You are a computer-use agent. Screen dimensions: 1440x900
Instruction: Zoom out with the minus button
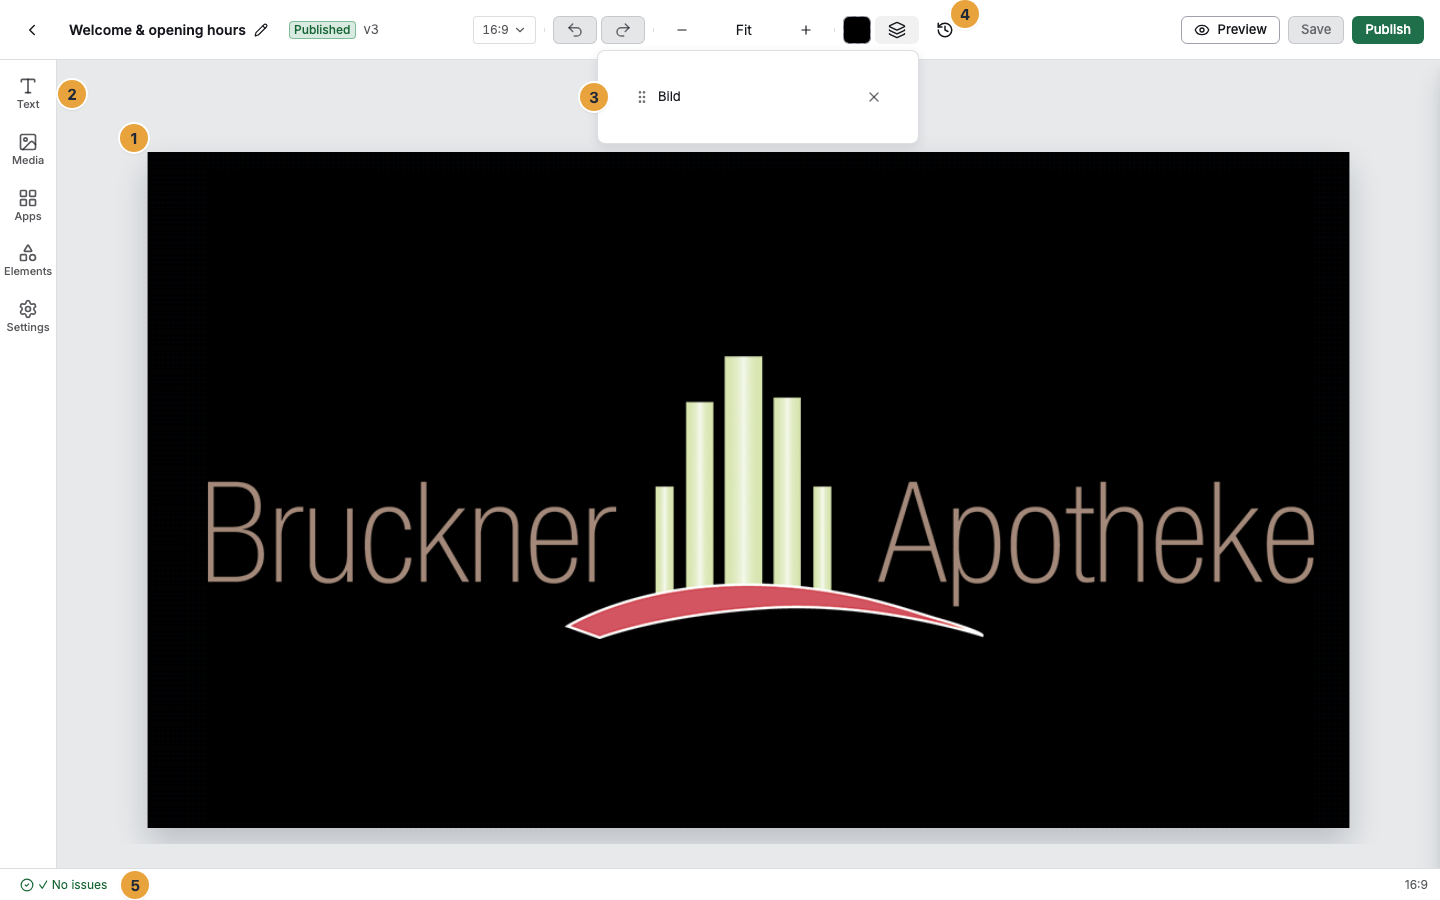click(x=682, y=30)
